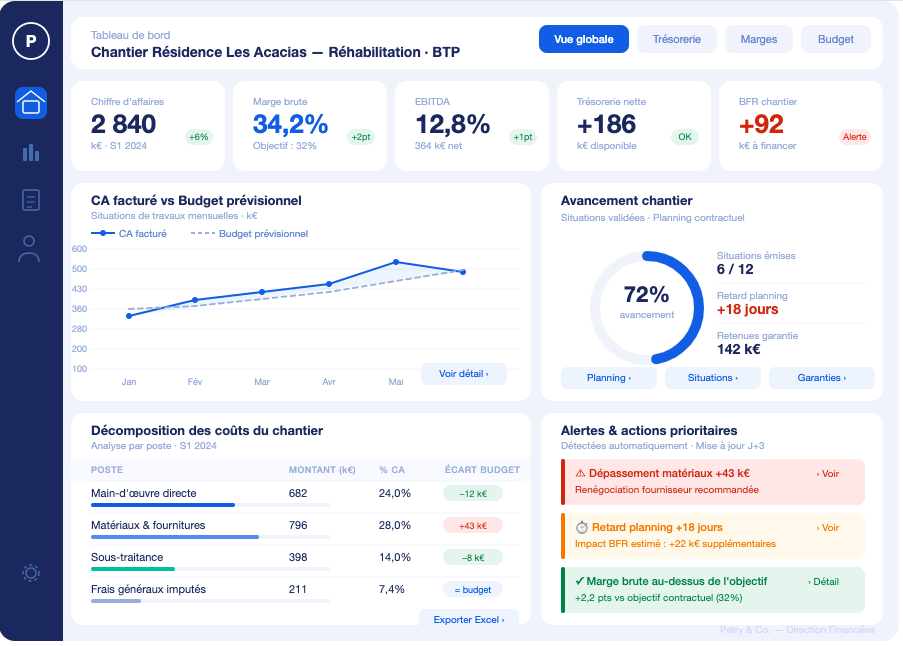Click Détail on Marge brute alert
Screen dimensions: 903x646
(x=823, y=582)
